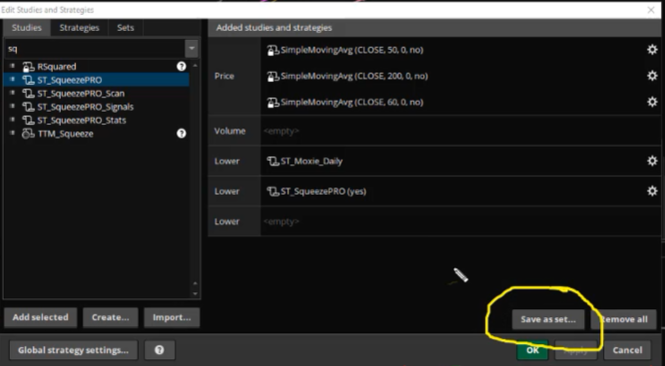665x366 pixels.
Task: Click locked icon of SimpleMovingAvg CLOSE 200
Action: pyautogui.click(x=272, y=76)
